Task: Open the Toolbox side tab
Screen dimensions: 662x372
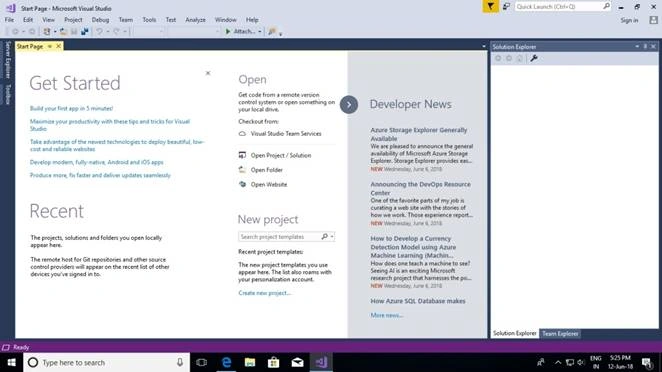Action: pyautogui.click(x=8, y=94)
